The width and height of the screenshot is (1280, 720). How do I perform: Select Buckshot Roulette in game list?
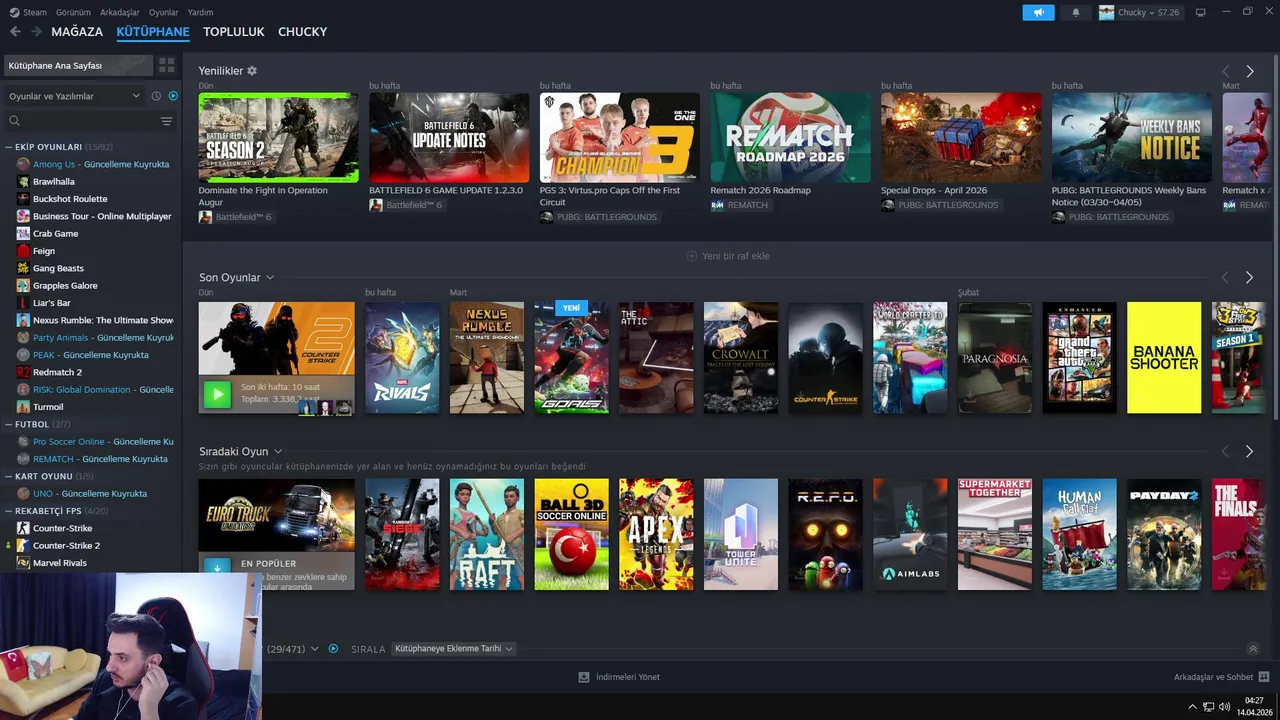70,199
